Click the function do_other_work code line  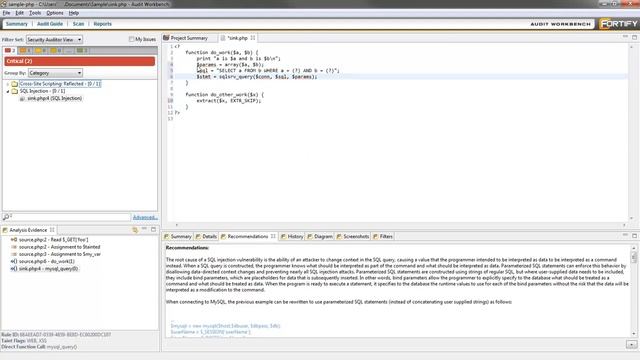[x=224, y=95]
